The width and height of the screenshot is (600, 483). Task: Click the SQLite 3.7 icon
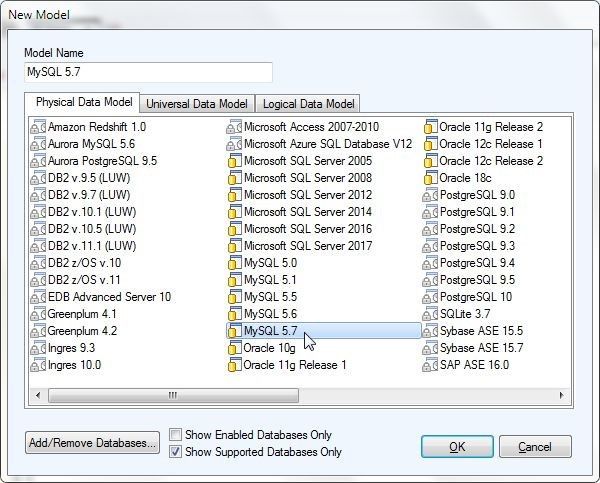point(430,314)
